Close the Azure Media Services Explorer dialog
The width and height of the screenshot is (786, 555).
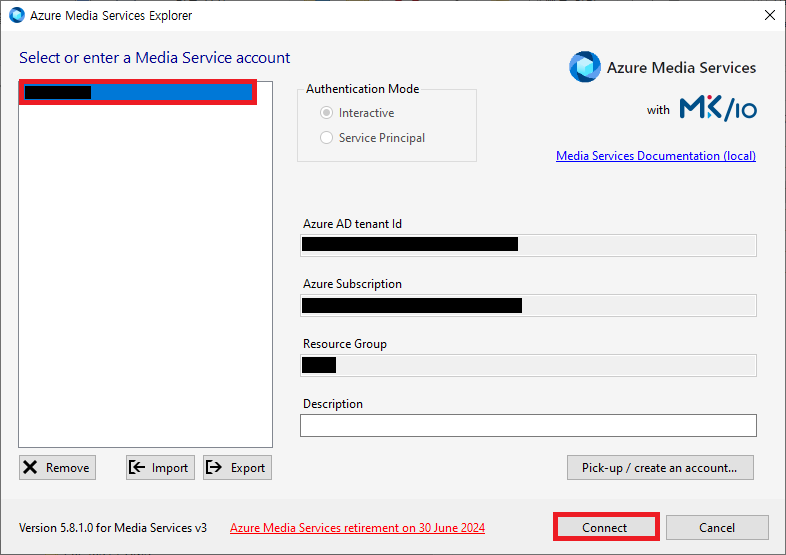click(770, 15)
